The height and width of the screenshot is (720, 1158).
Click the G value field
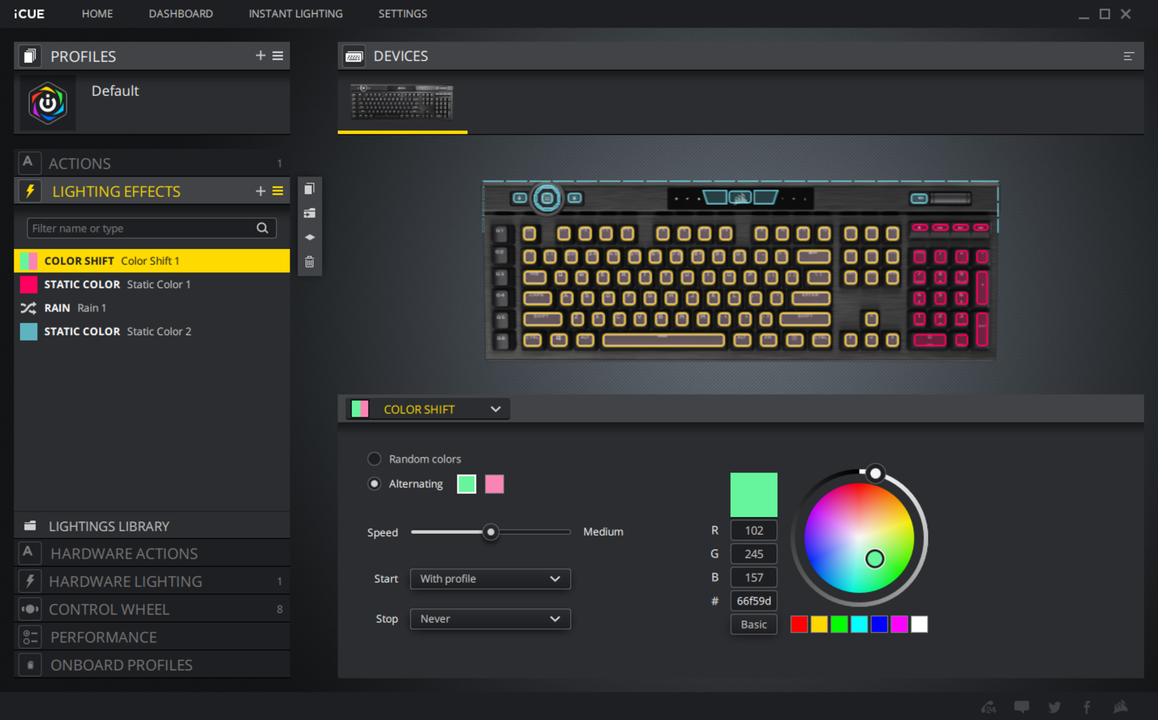[x=753, y=554]
